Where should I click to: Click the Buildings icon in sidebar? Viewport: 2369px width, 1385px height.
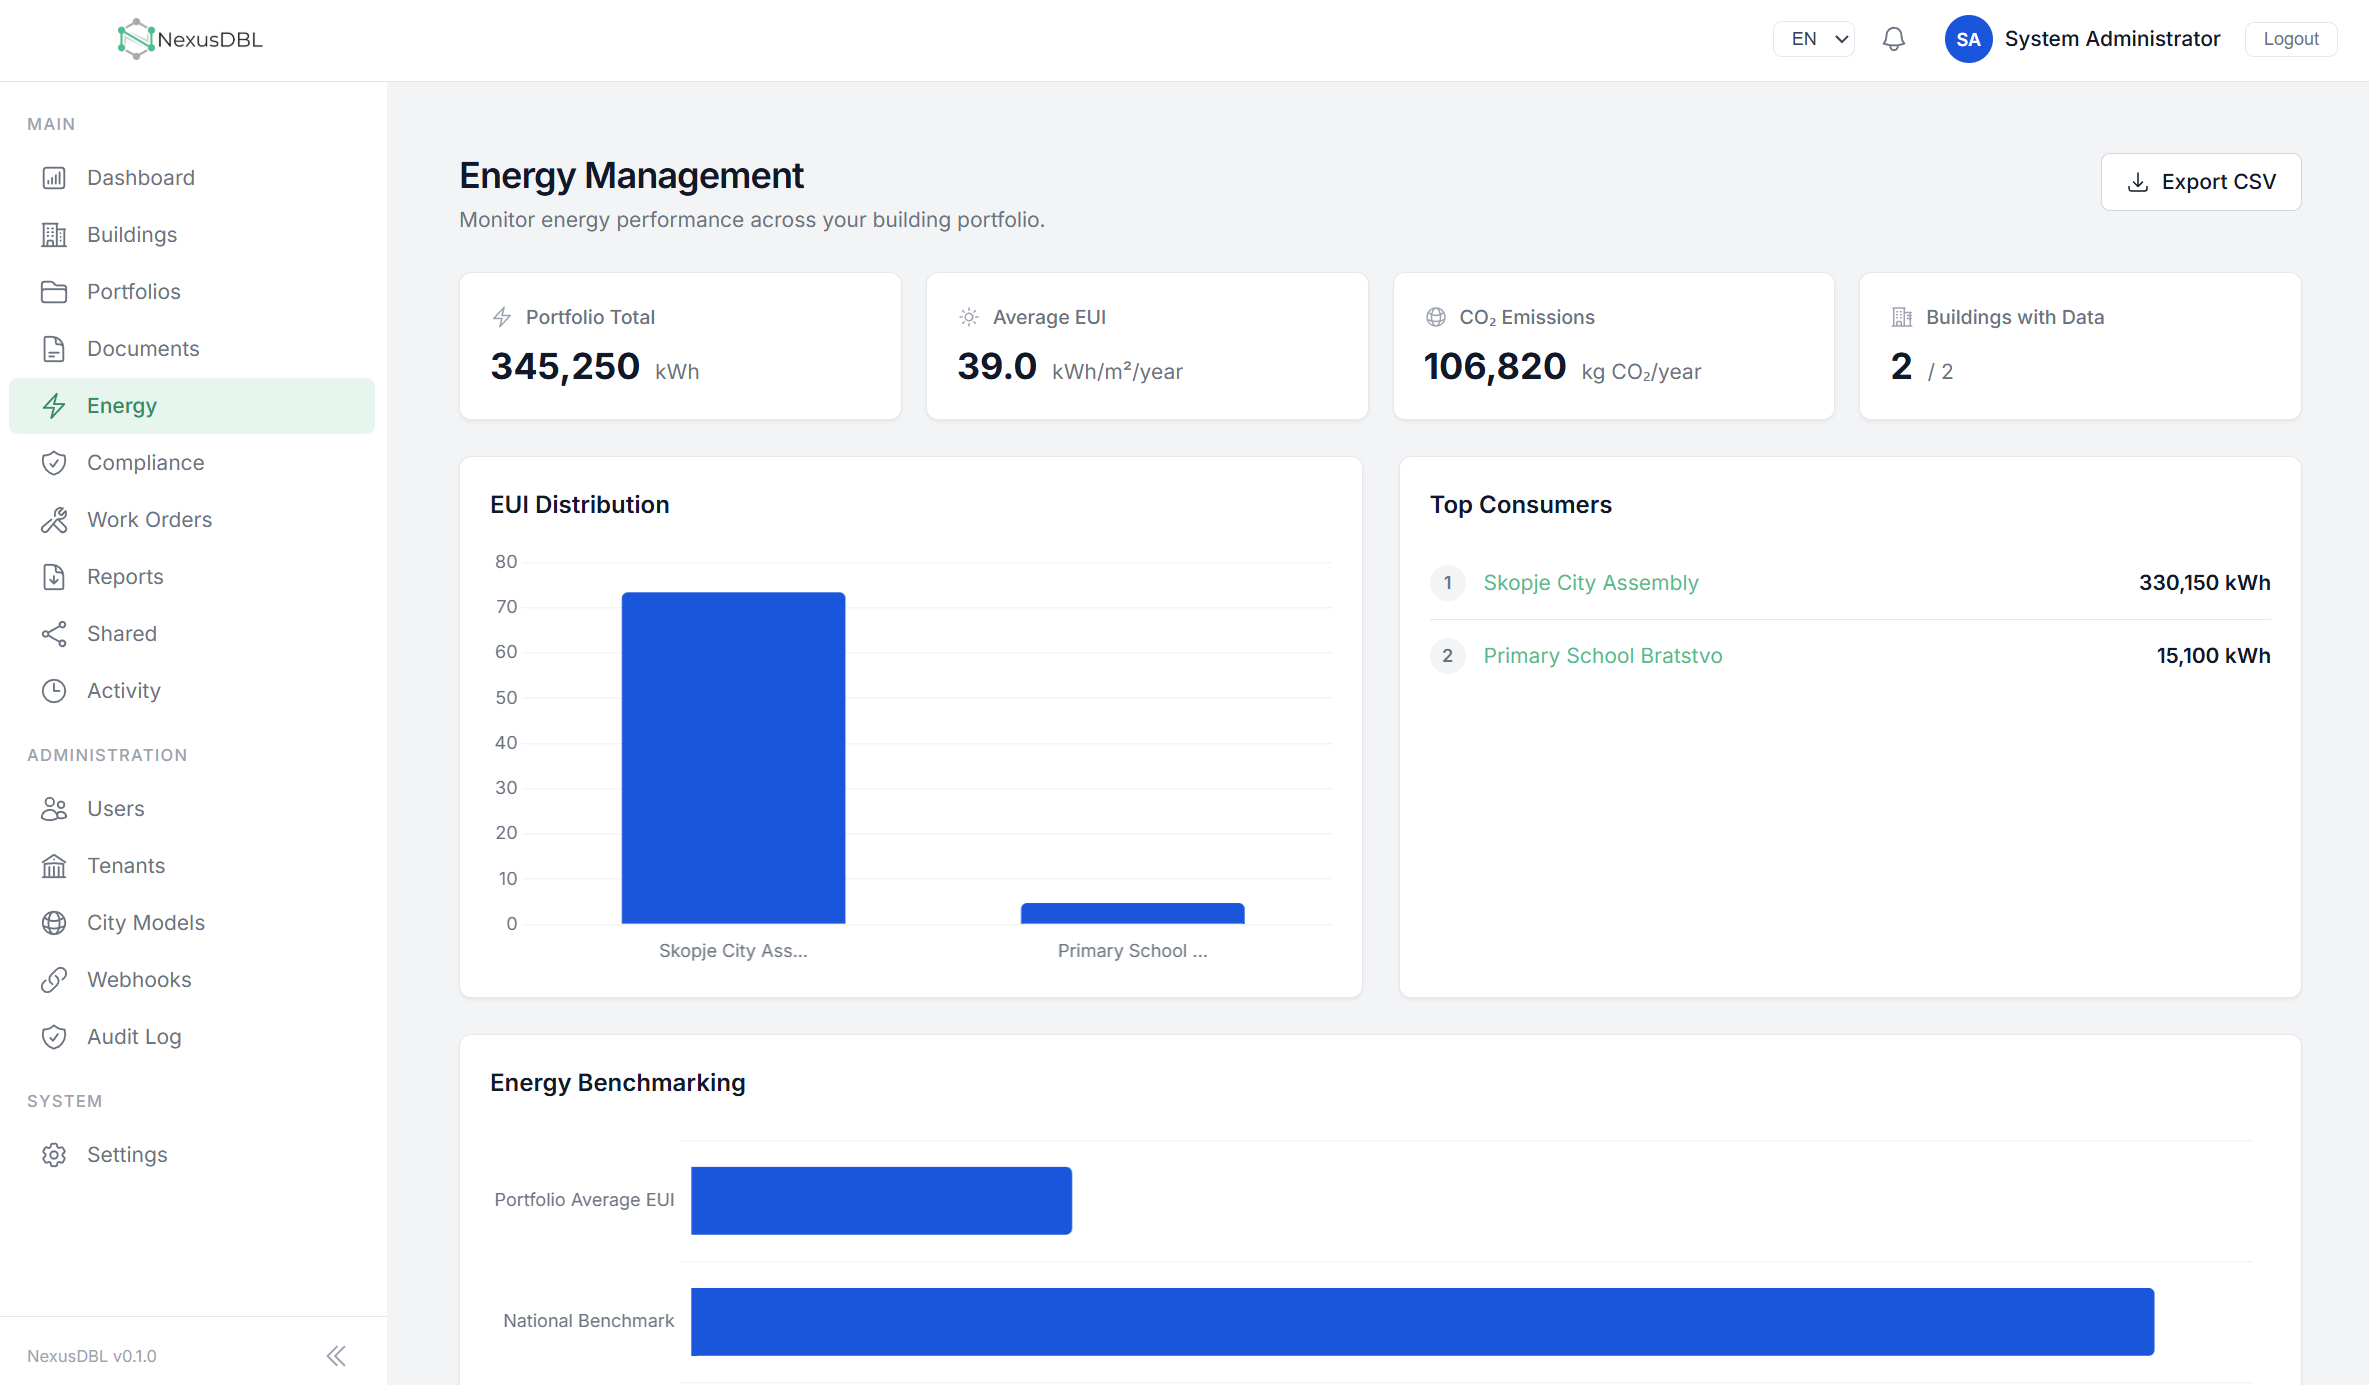pos(54,235)
